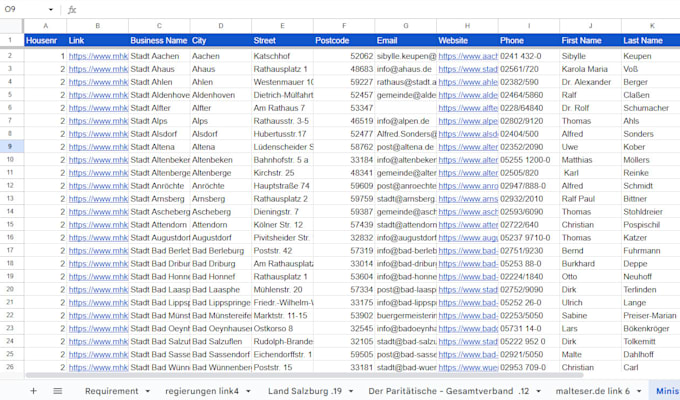The width and height of the screenshot is (680, 400).
Task: Open regierungen link4 tab dropdown arrow
Action: click(x=248, y=391)
